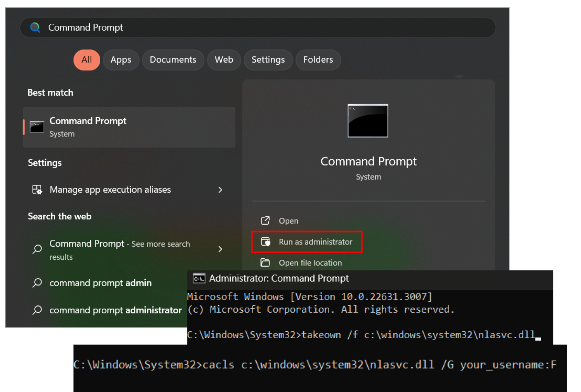Click the Administrator Command Prompt window icon
581x392 pixels.
point(199,278)
